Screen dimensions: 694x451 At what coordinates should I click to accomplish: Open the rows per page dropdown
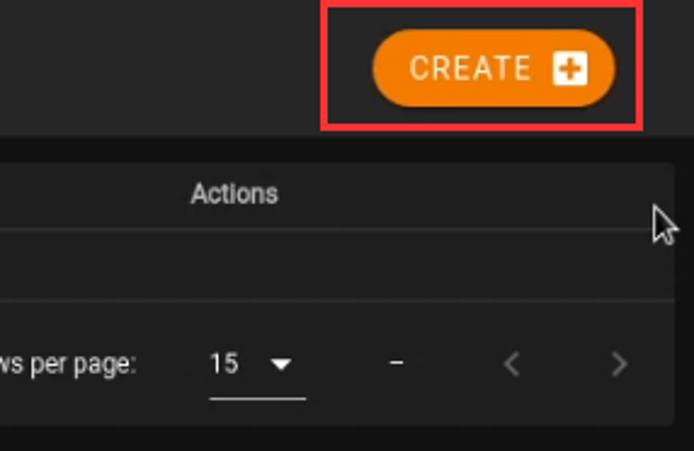(257, 364)
